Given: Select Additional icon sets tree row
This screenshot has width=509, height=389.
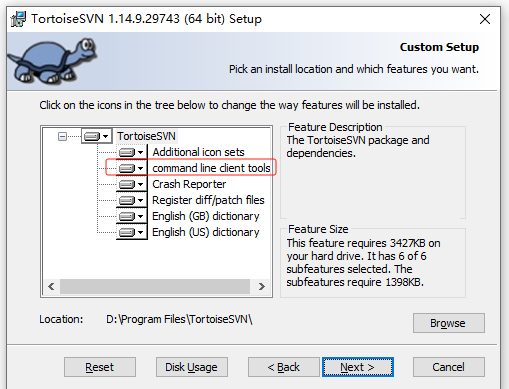Looking at the screenshot, I should click(198, 152).
